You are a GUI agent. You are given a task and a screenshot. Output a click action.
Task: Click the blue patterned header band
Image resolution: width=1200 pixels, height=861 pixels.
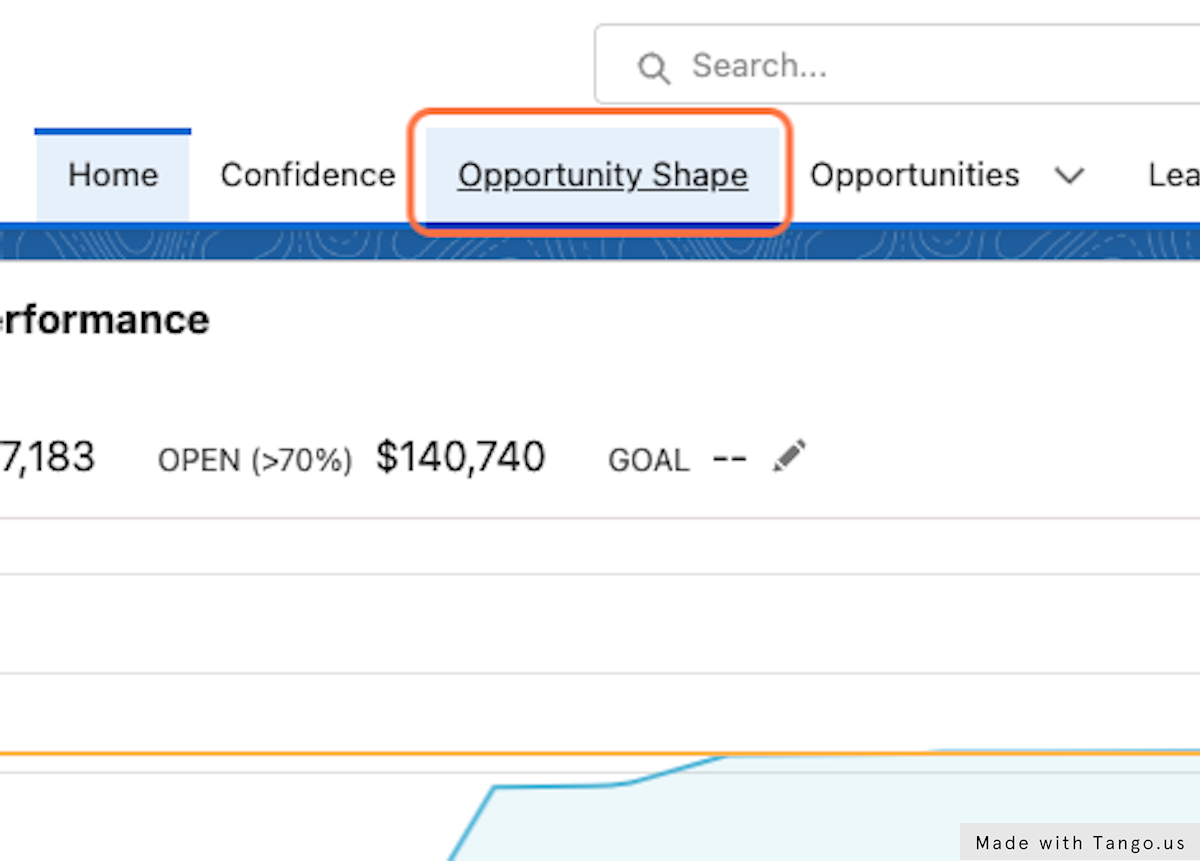(600, 245)
